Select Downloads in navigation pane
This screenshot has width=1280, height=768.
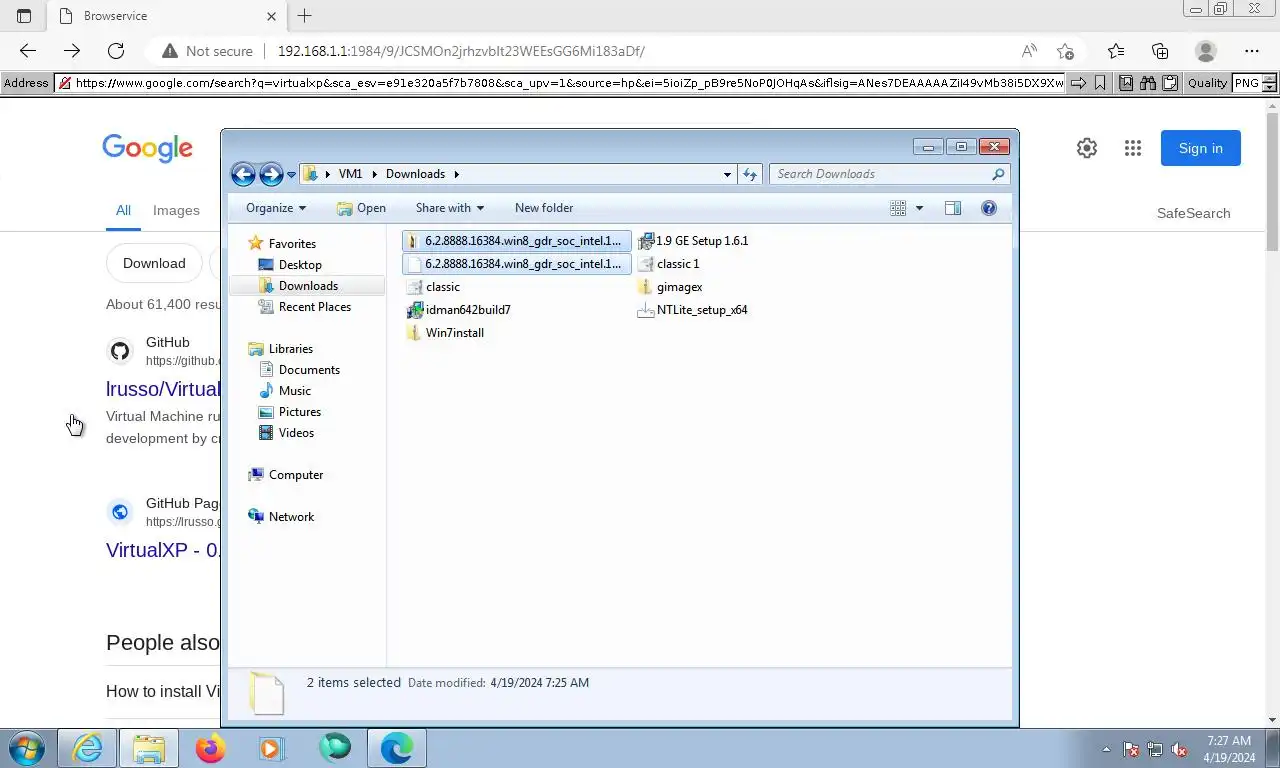coord(307,286)
